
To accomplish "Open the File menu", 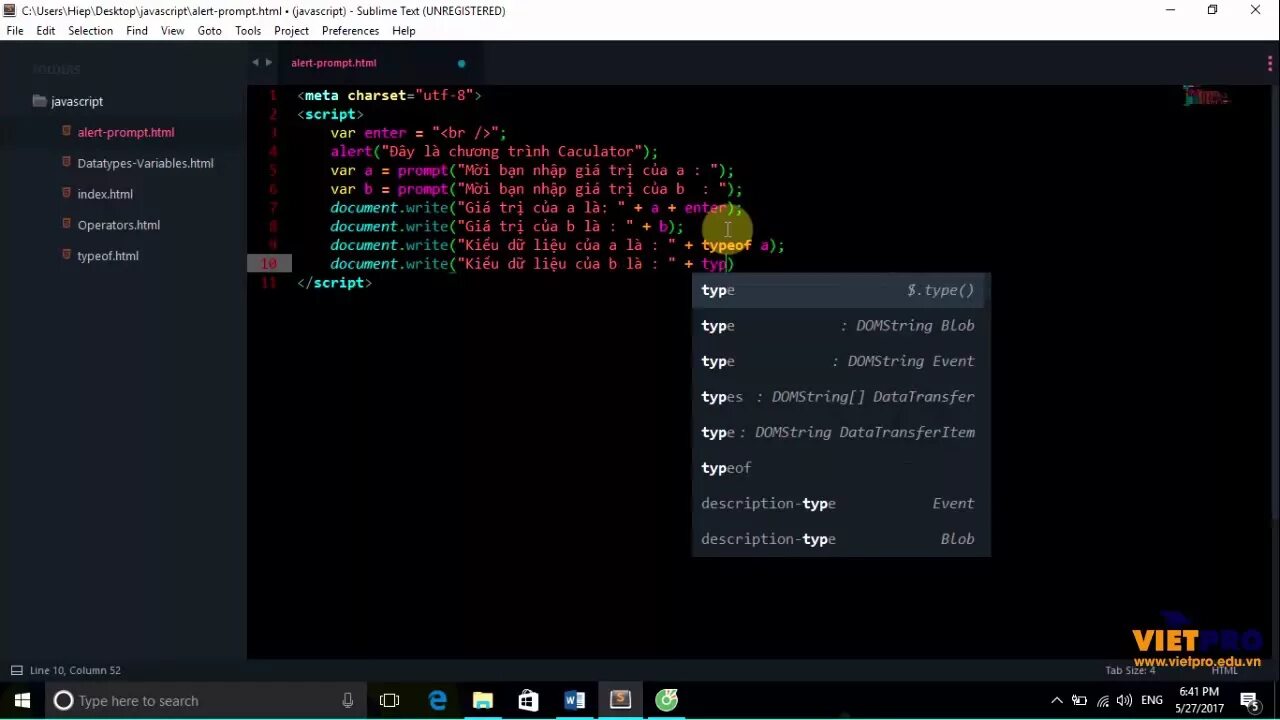I will point(15,31).
